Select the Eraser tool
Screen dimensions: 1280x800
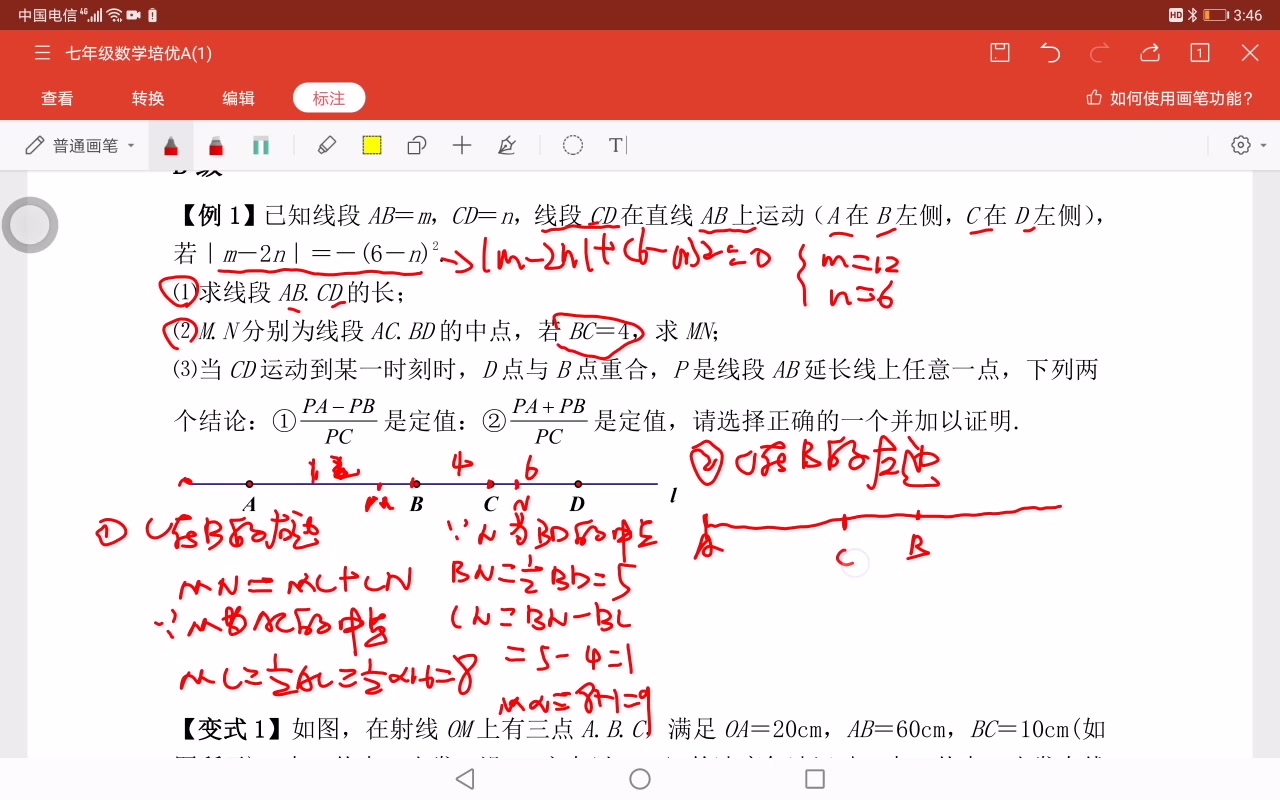click(326, 145)
